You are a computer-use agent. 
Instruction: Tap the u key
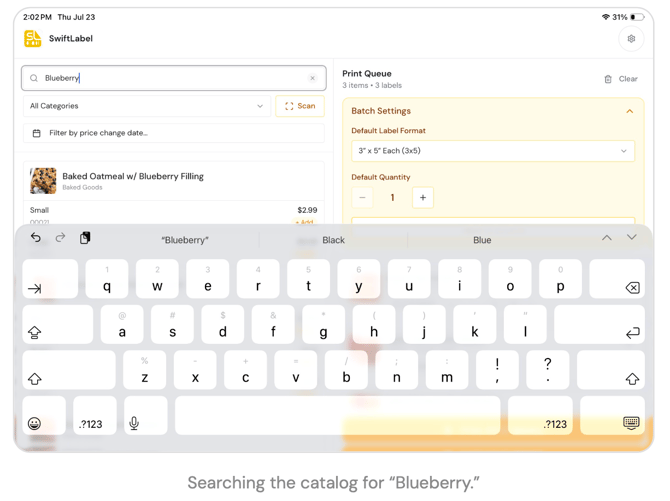coord(409,279)
